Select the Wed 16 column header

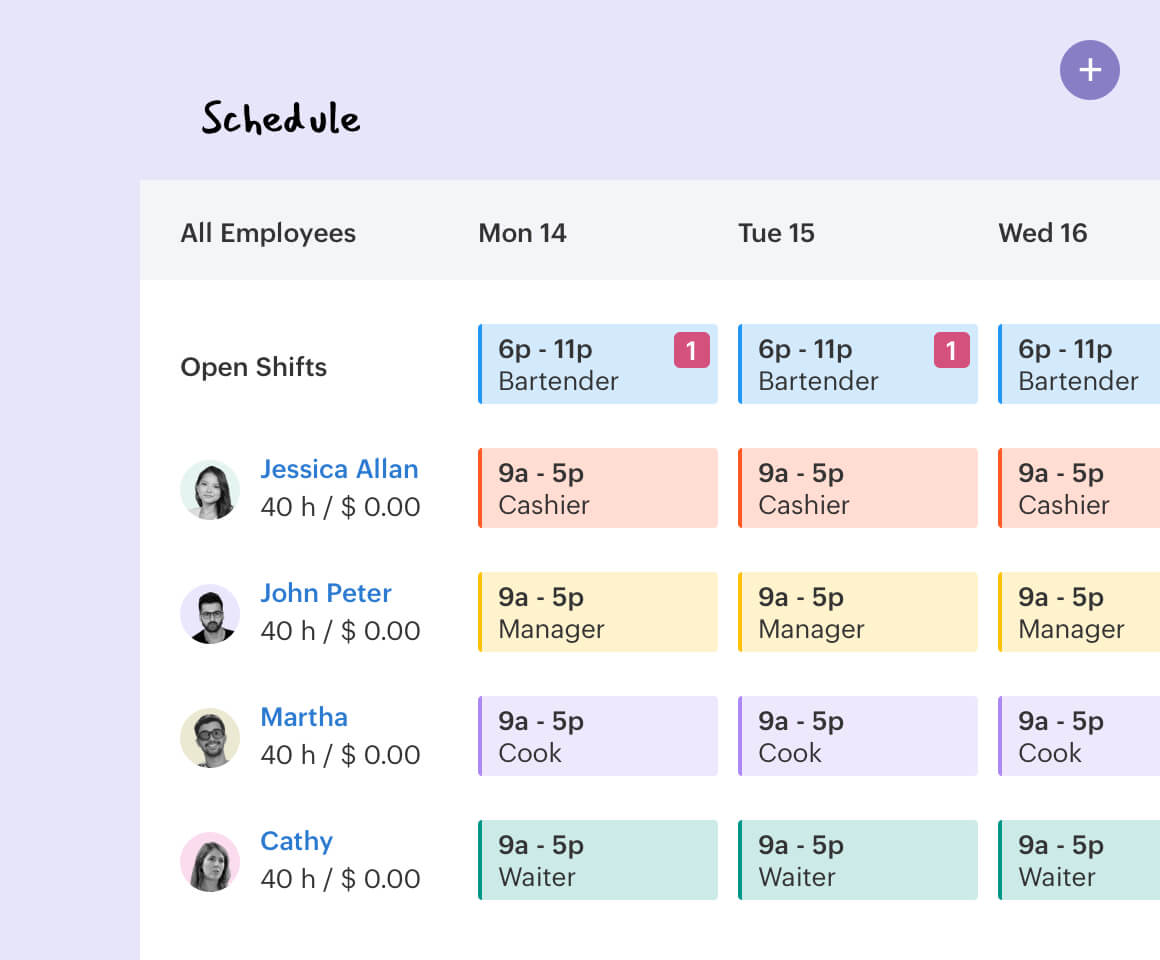1042,233
